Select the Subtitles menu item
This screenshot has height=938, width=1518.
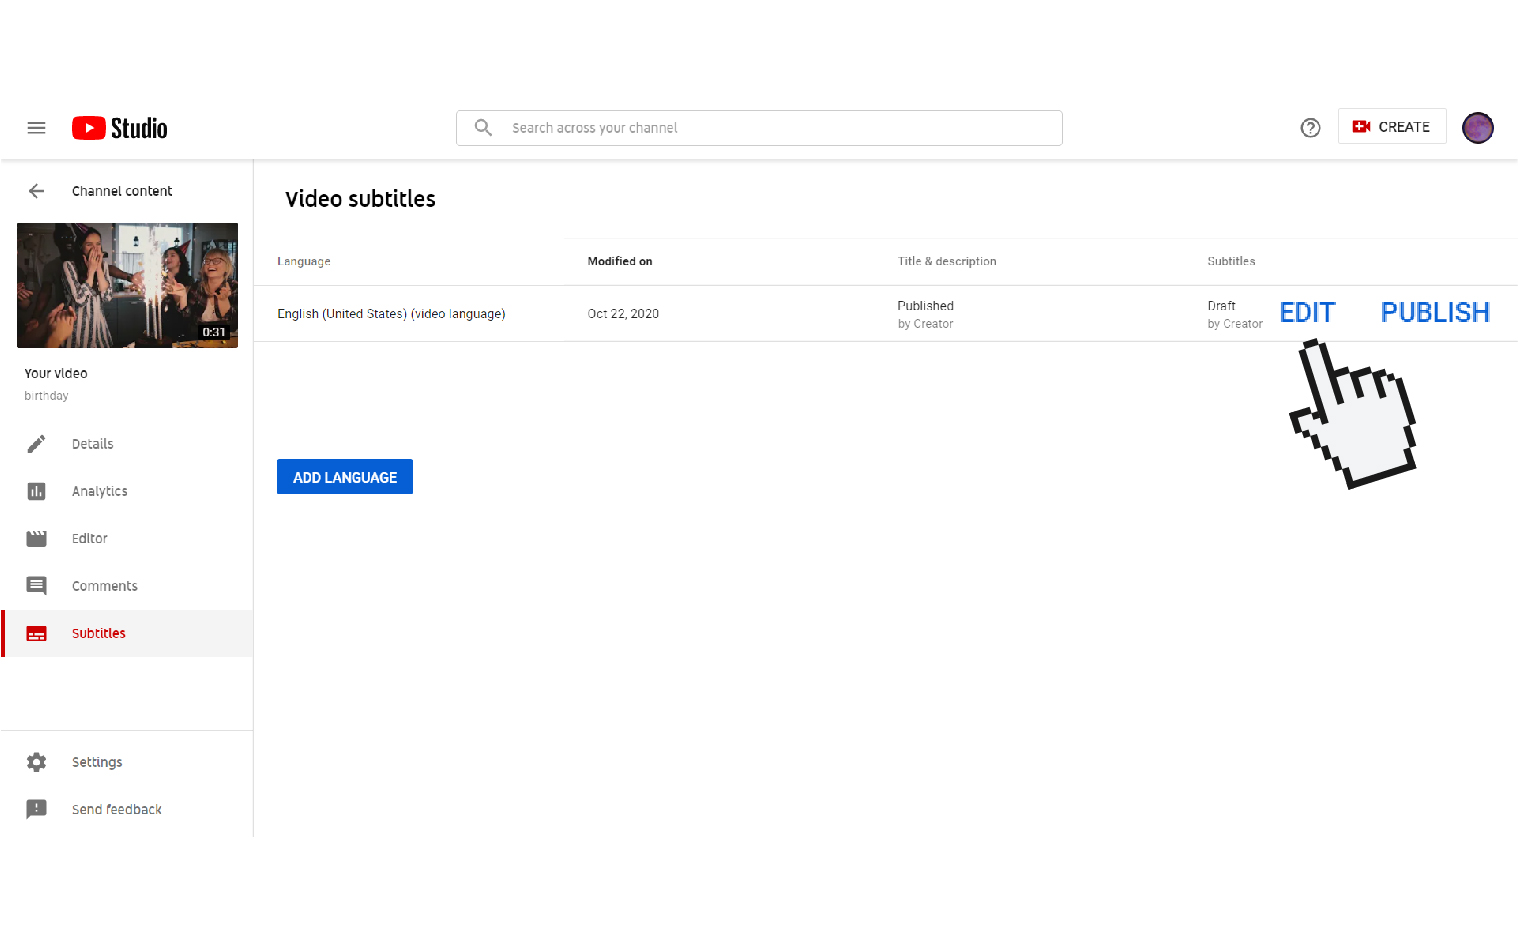click(x=127, y=633)
